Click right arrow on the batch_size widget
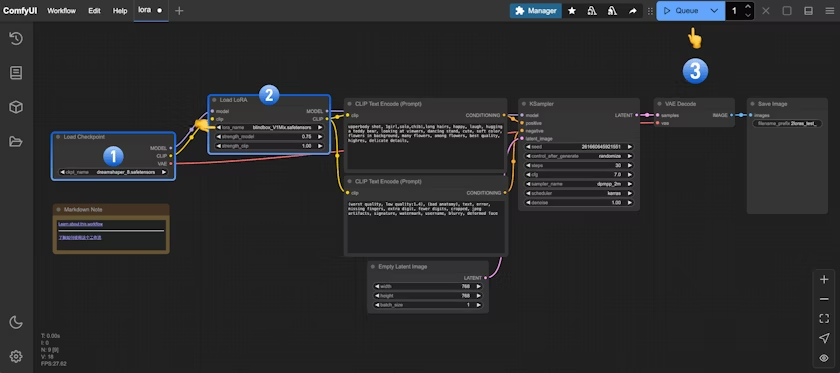Image resolution: width=840 pixels, height=373 pixels. (x=478, y=305)
